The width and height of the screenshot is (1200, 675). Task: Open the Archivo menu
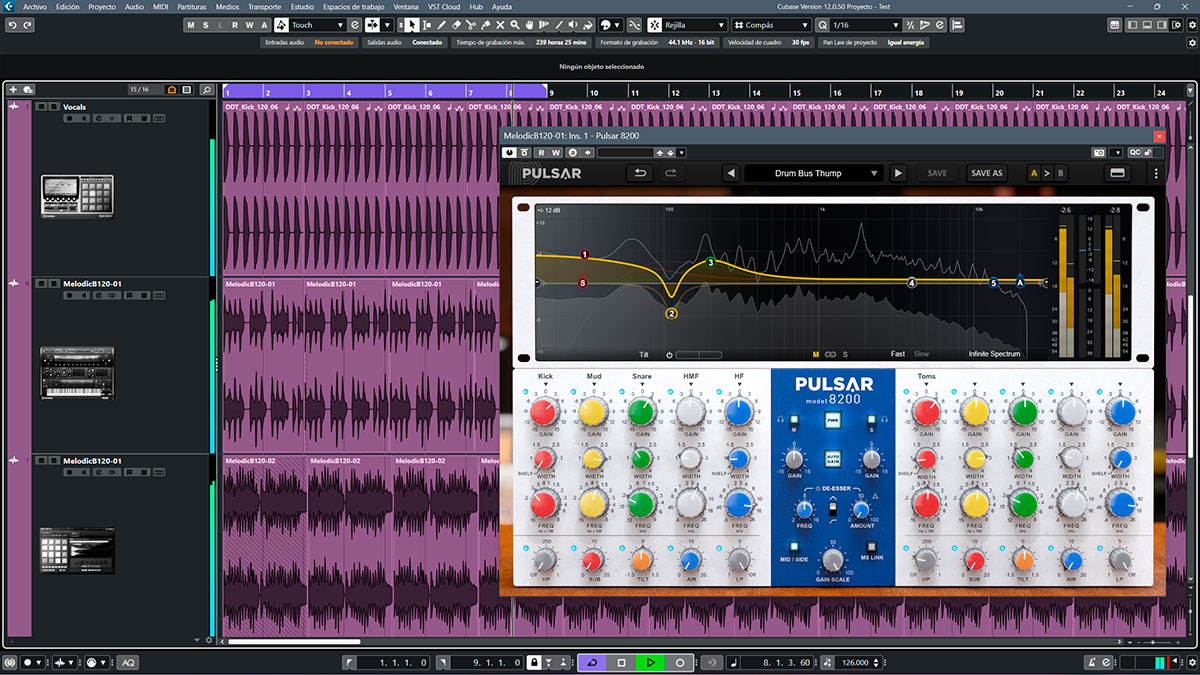tap(35, 6)
